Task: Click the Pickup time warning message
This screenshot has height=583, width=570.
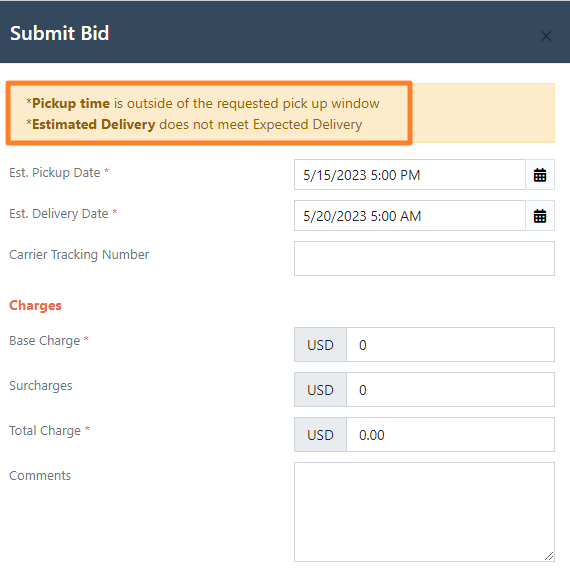Action: point(203,103)
